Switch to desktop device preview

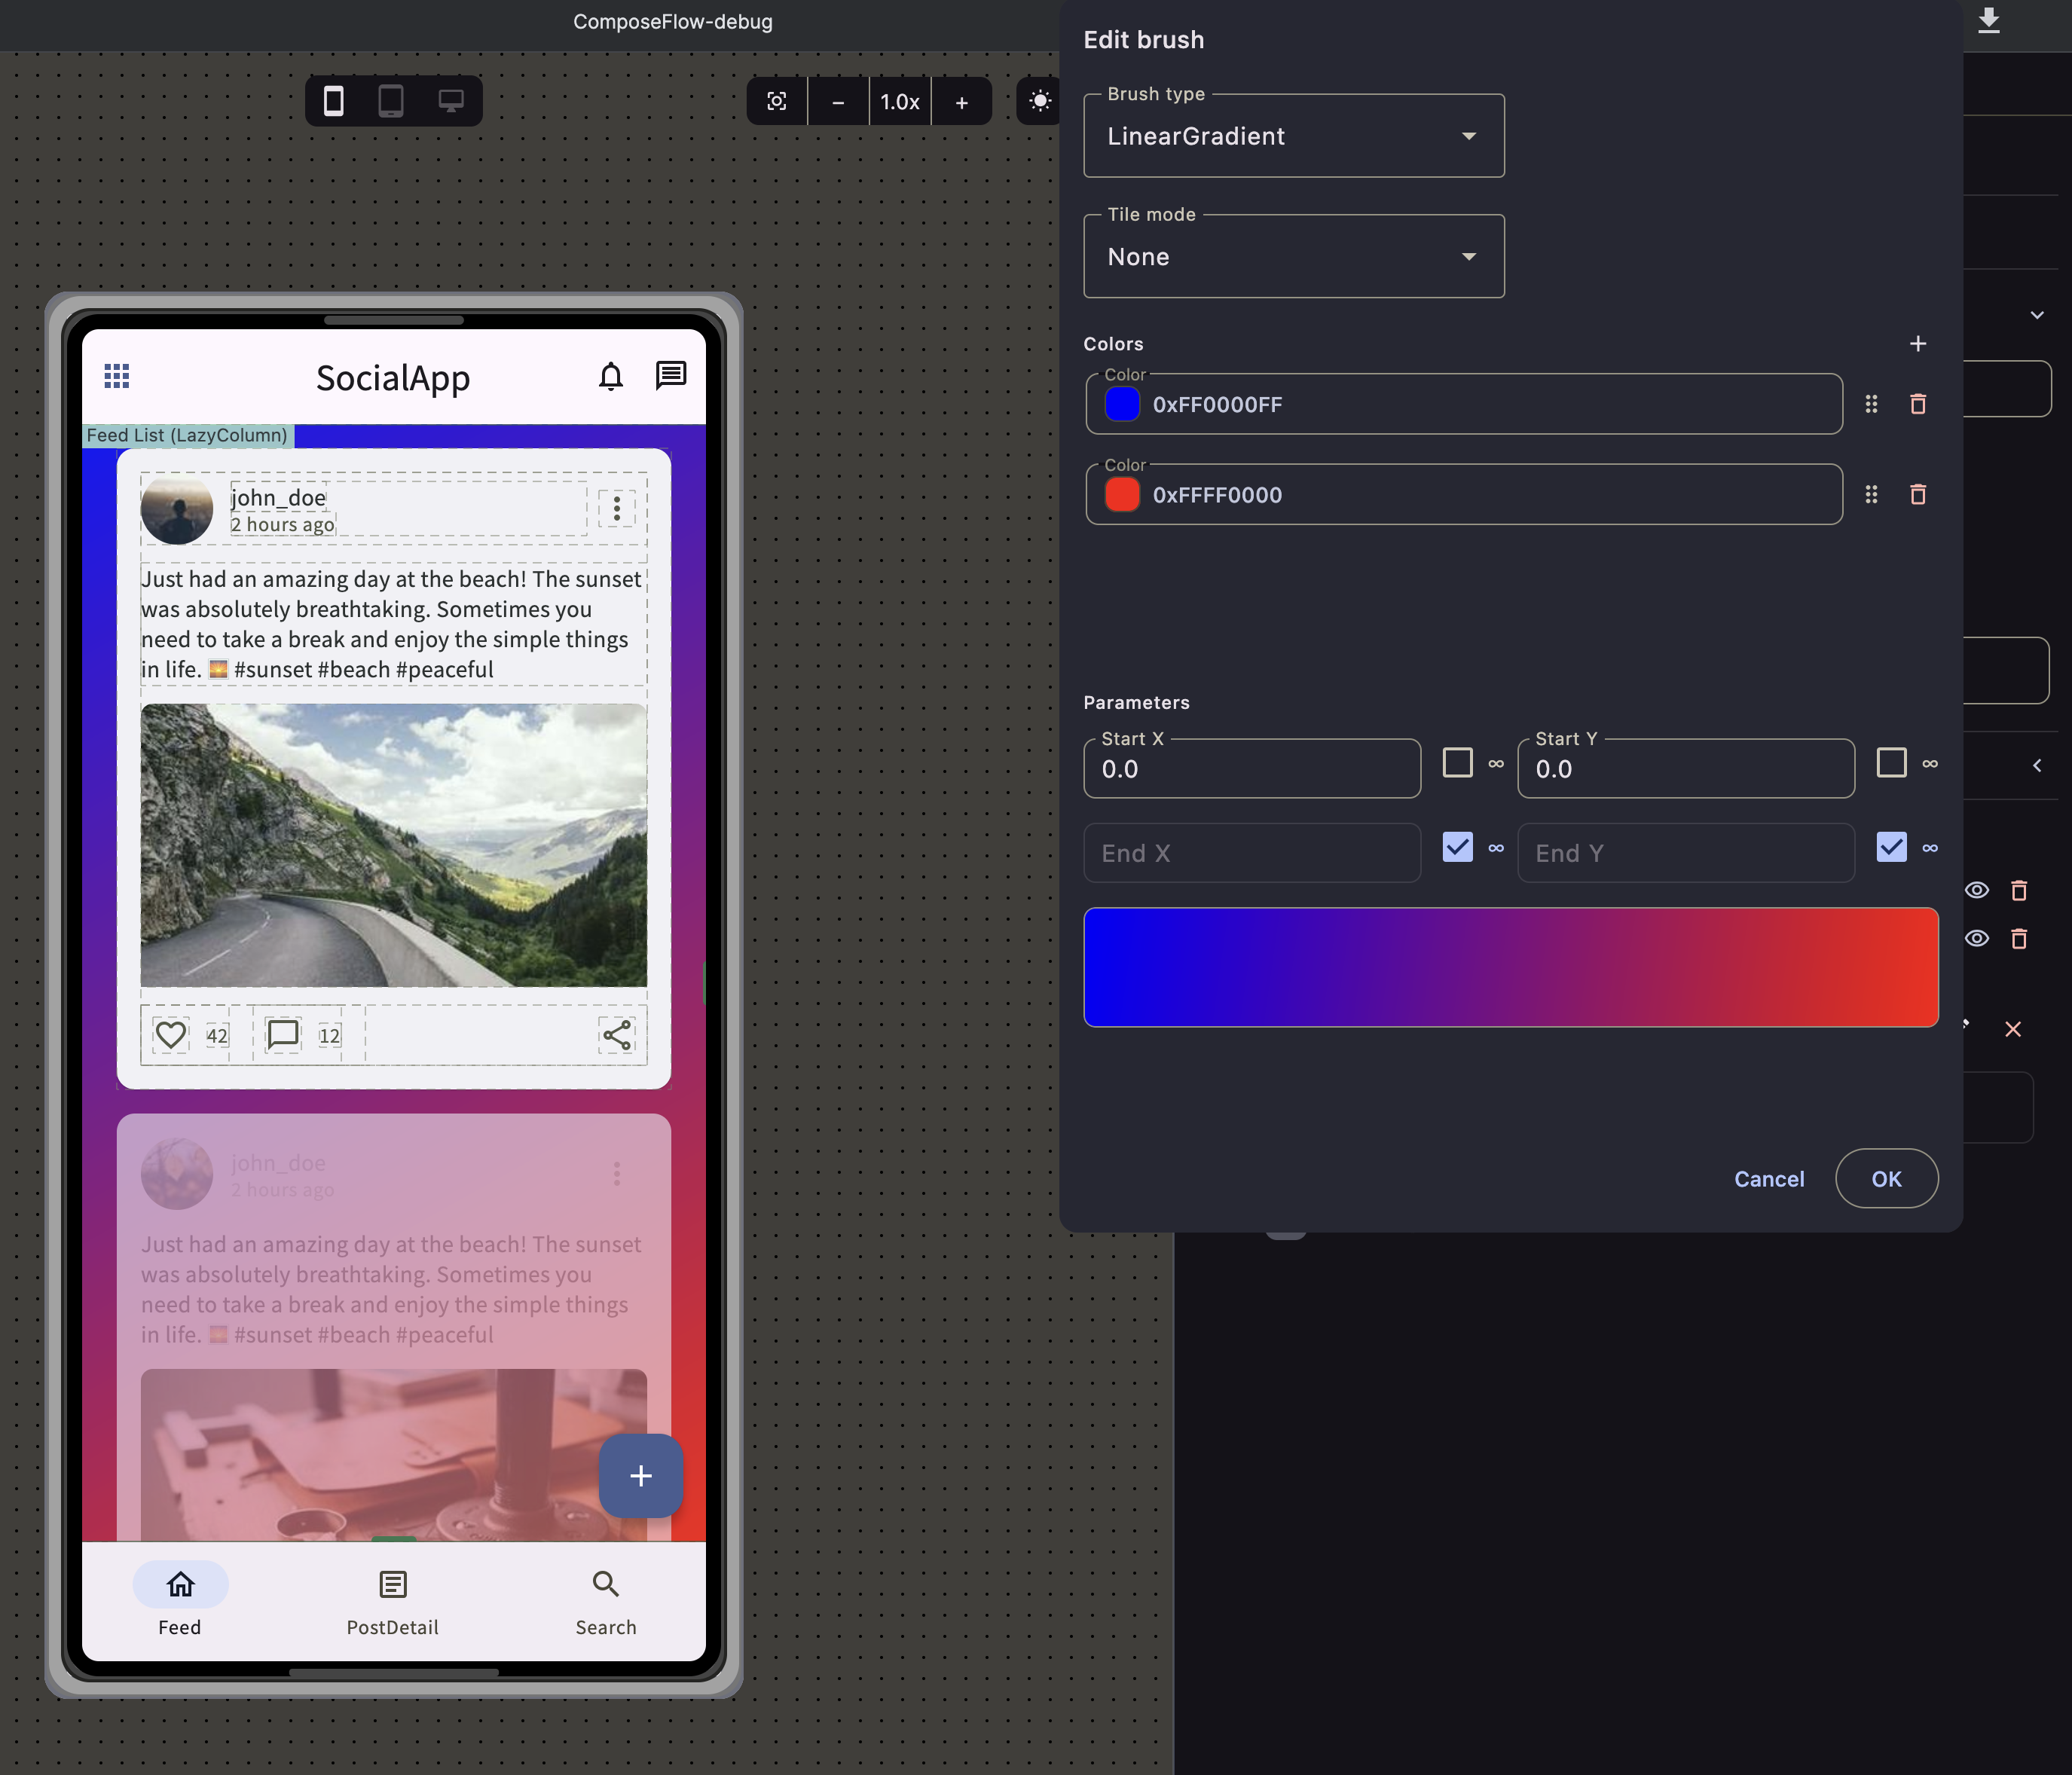click(x=451, y=101)
